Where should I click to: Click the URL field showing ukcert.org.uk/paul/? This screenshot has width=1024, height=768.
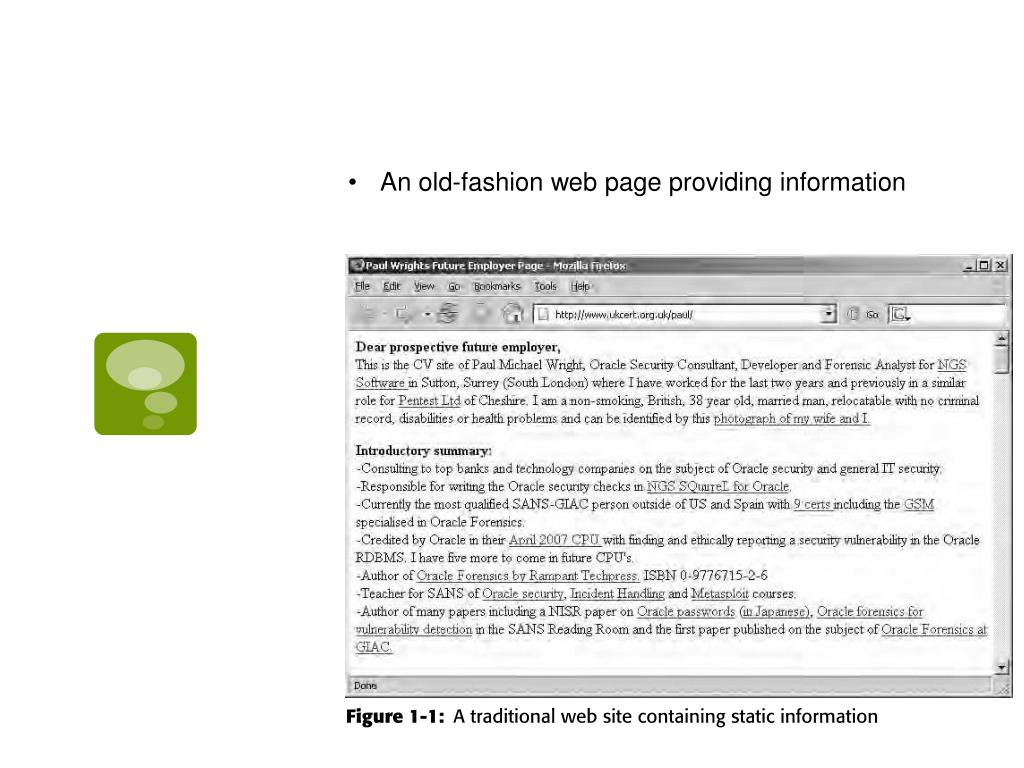(x=686, y=315)
